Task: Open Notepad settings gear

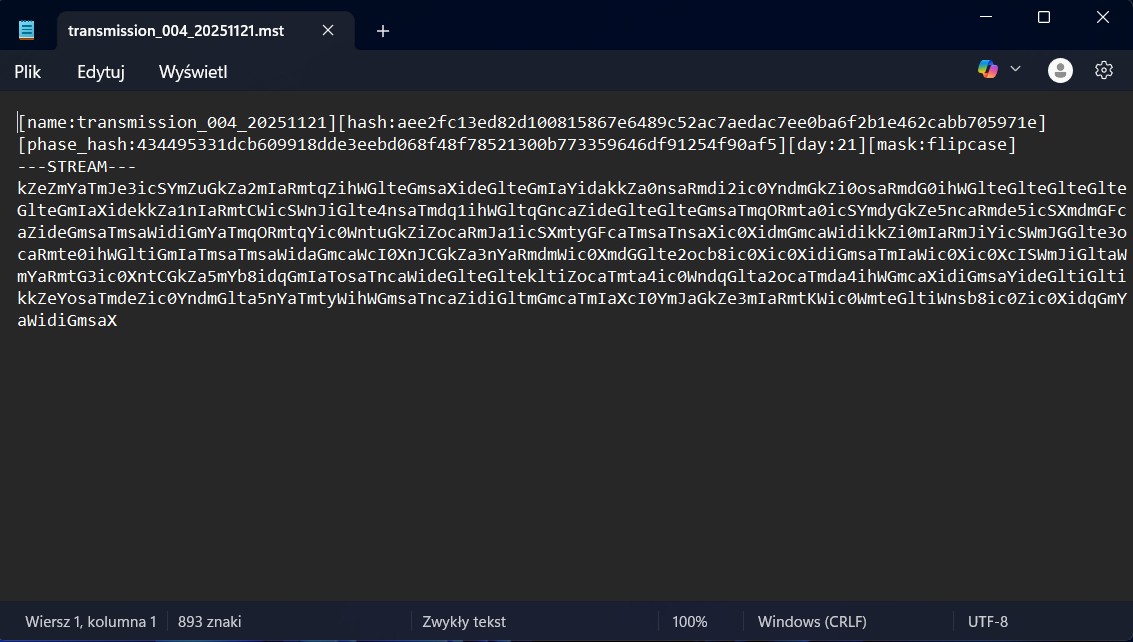Action: pos(1104,70)
